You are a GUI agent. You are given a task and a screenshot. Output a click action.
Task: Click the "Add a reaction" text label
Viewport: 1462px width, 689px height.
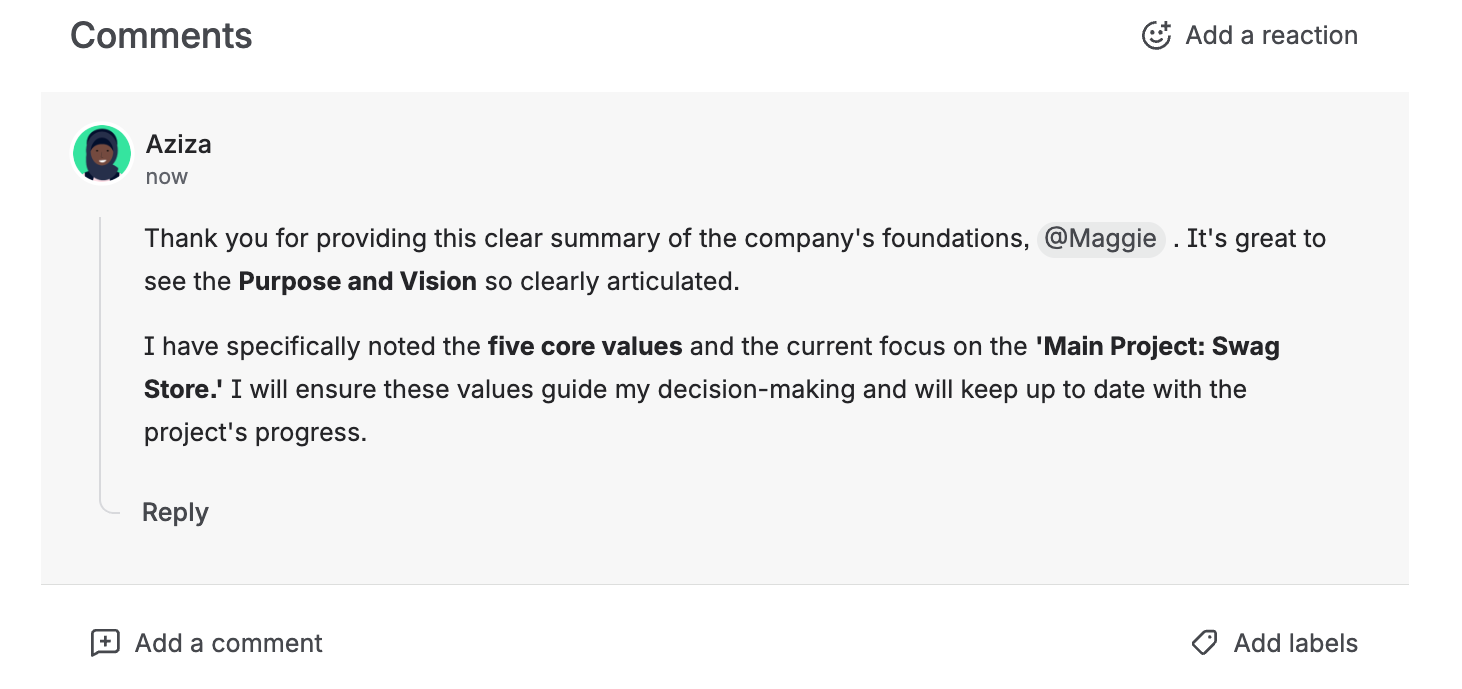[x=1271, y=36]
